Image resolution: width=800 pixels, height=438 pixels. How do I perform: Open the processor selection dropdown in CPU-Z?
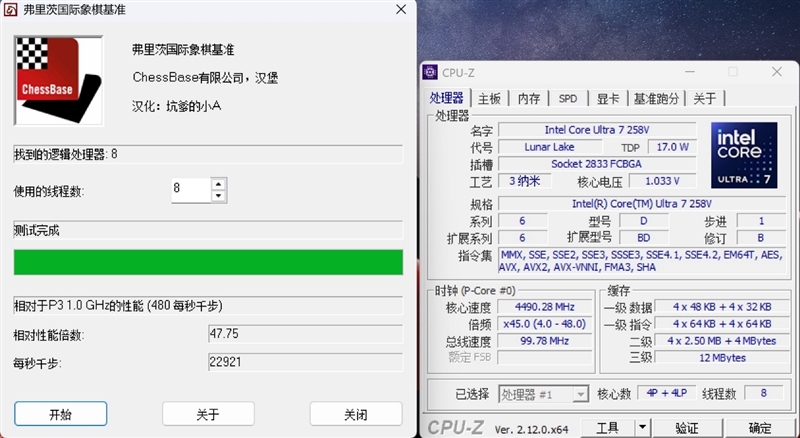[x=542, y=394]
